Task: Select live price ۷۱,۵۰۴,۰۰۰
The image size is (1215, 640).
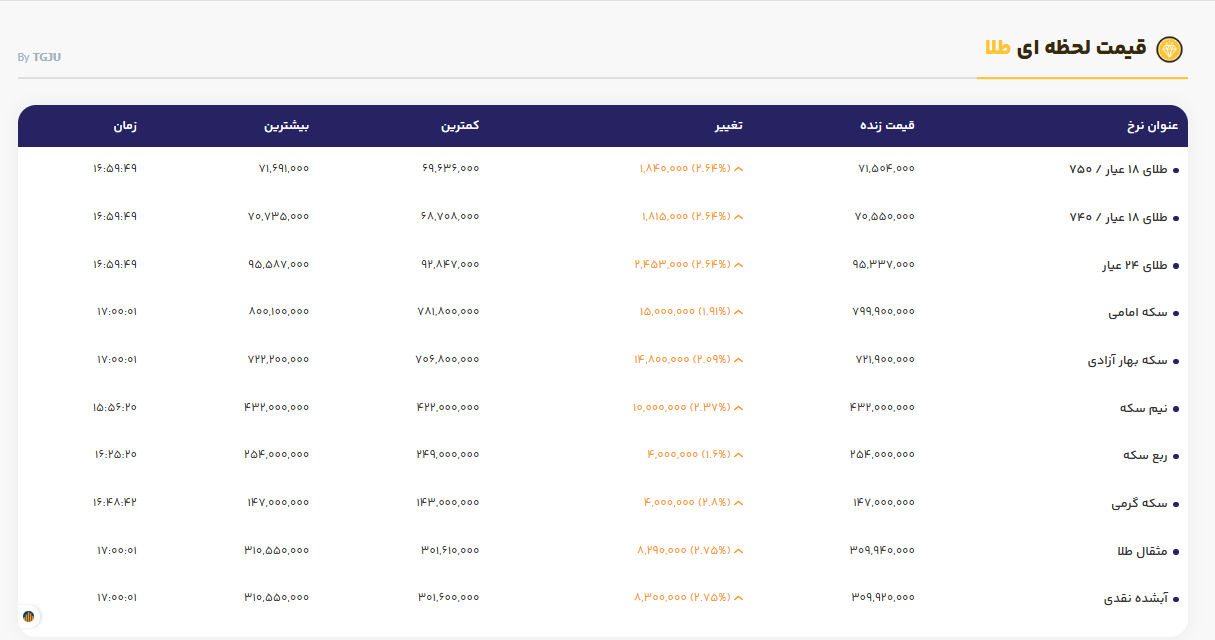Action: point(886,169)
